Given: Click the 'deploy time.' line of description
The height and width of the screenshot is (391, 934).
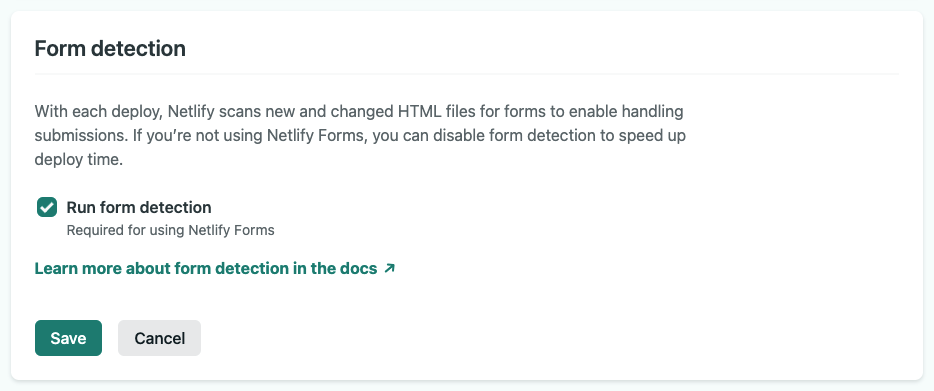Looking at the screenshot, I should pos(79,160).
